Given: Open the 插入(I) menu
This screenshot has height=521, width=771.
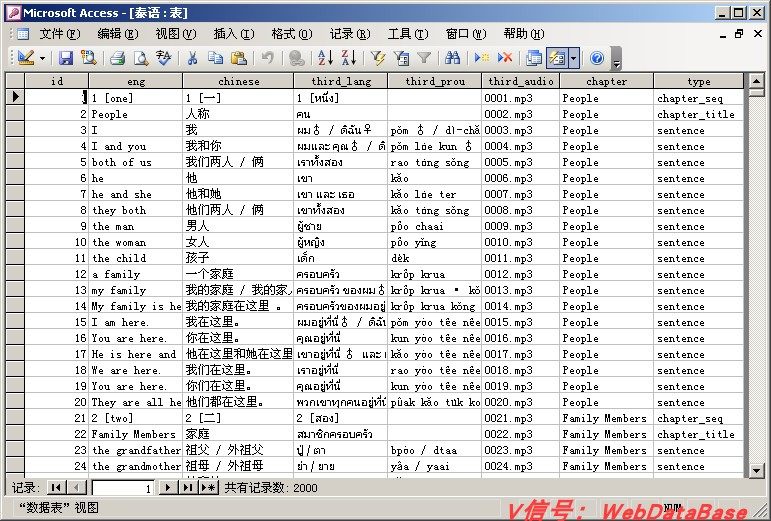Looking at the screenshot, I should [234, 34].
